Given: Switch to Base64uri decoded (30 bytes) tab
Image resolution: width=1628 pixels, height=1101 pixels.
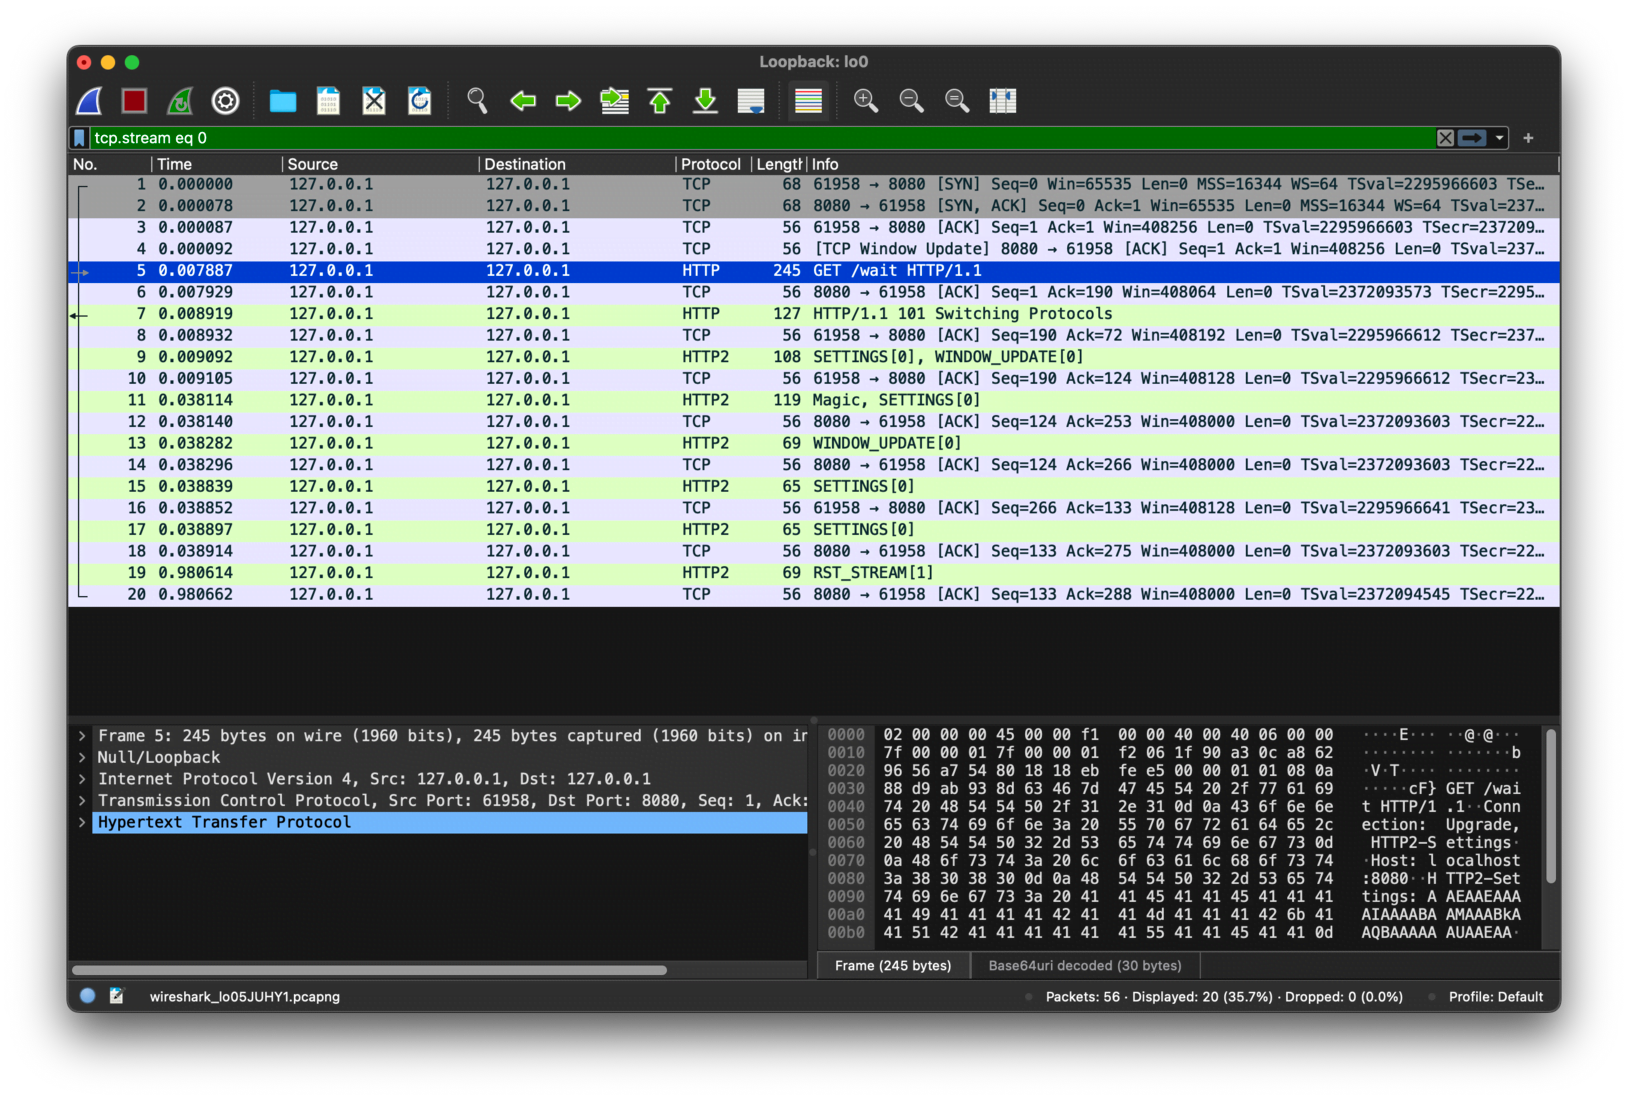Looking at the screenshot, I should [x=1084, y=966].
